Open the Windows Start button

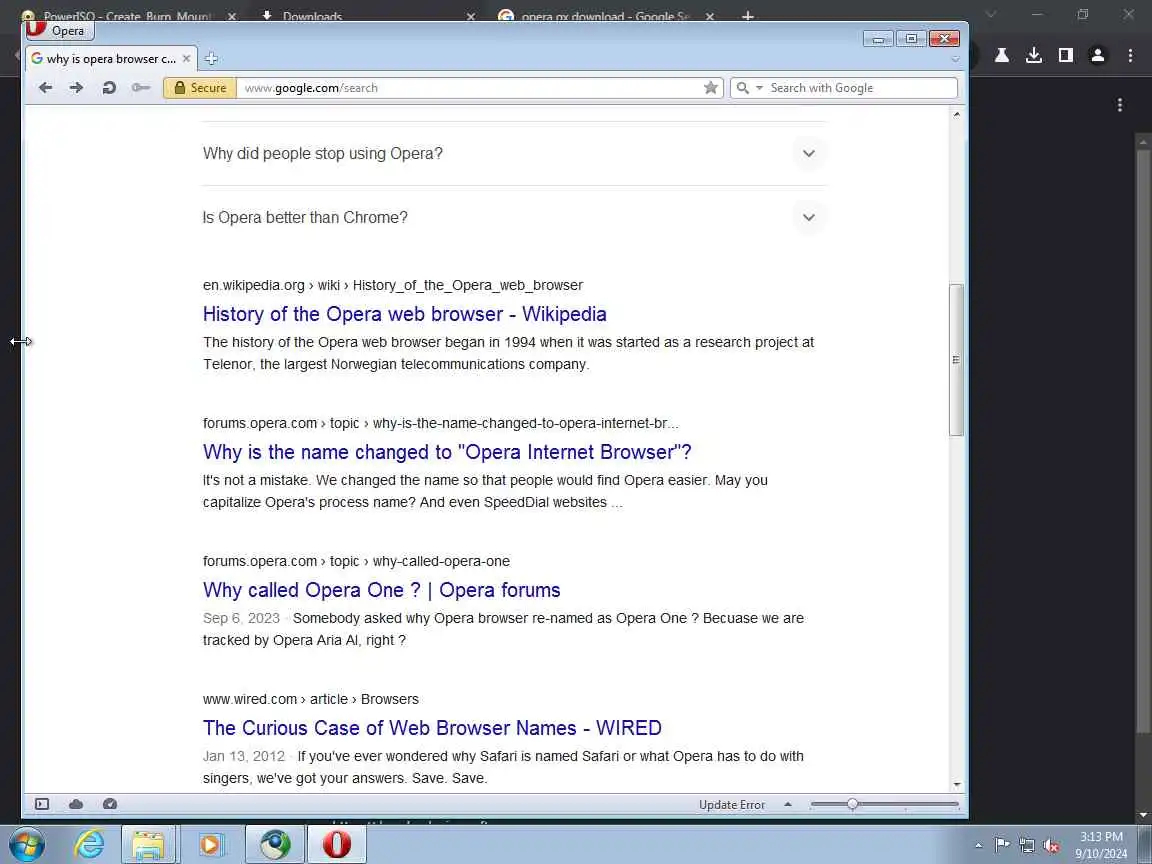[x=26, y=844]
